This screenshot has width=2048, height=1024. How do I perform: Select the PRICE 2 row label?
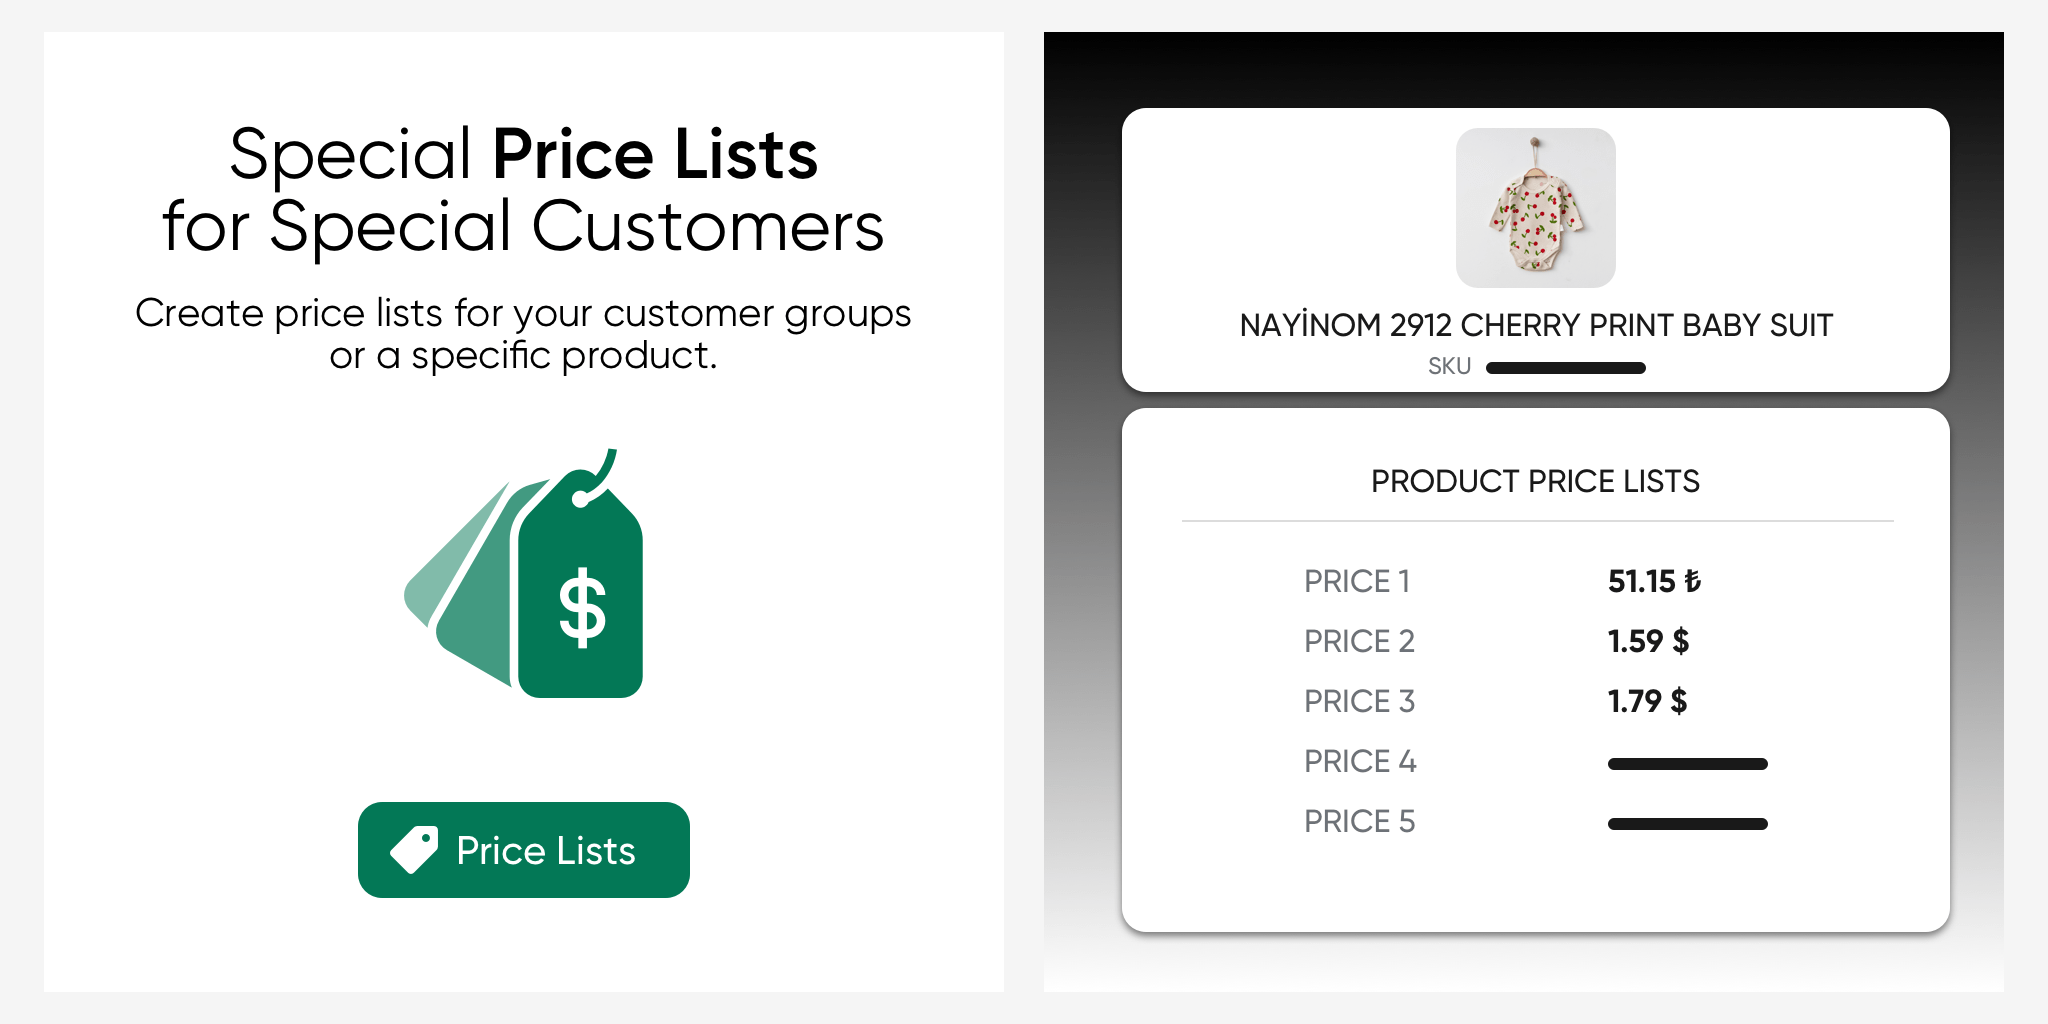[1359, 641]
